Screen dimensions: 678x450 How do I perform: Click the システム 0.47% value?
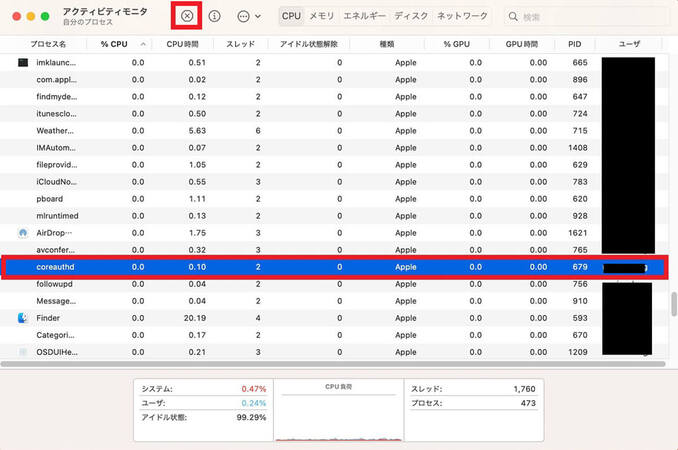pos(254,389)
